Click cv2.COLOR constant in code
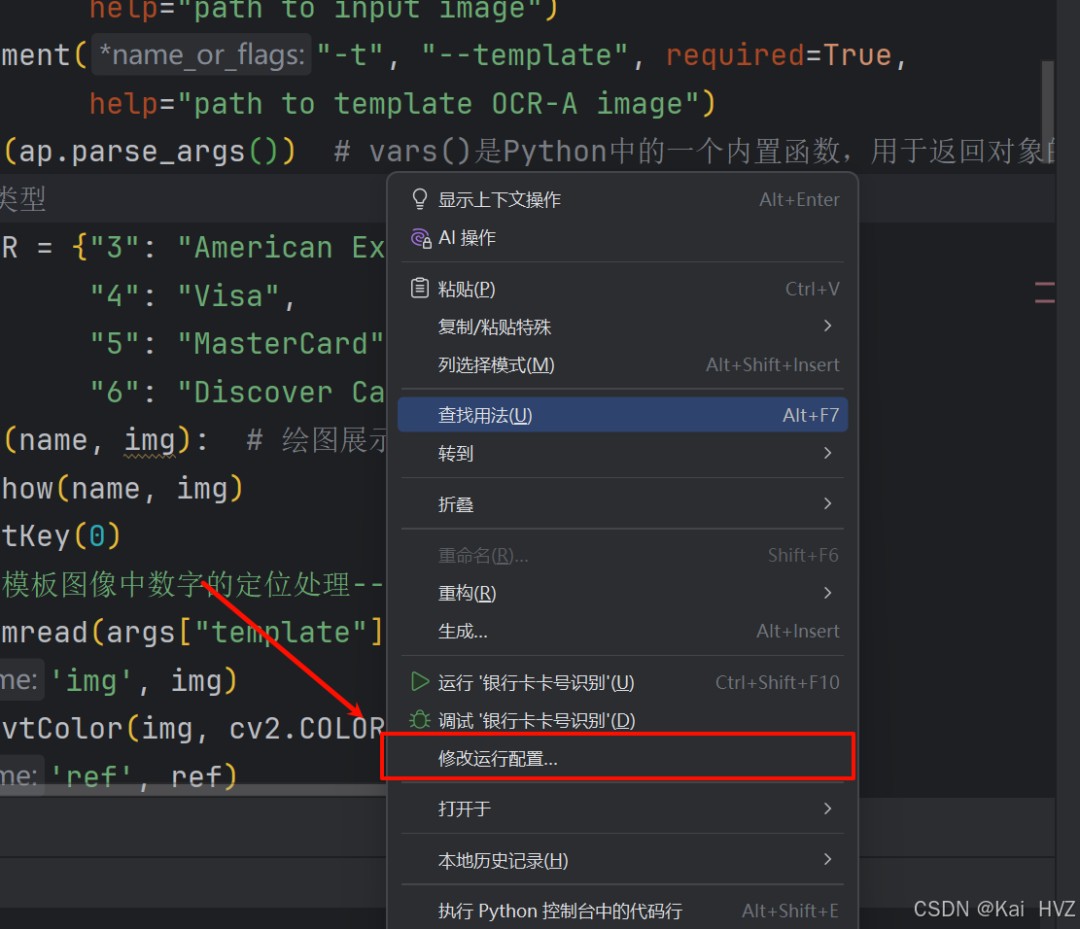The width and height of the screenshot is (1080, 929). point(307,729)
